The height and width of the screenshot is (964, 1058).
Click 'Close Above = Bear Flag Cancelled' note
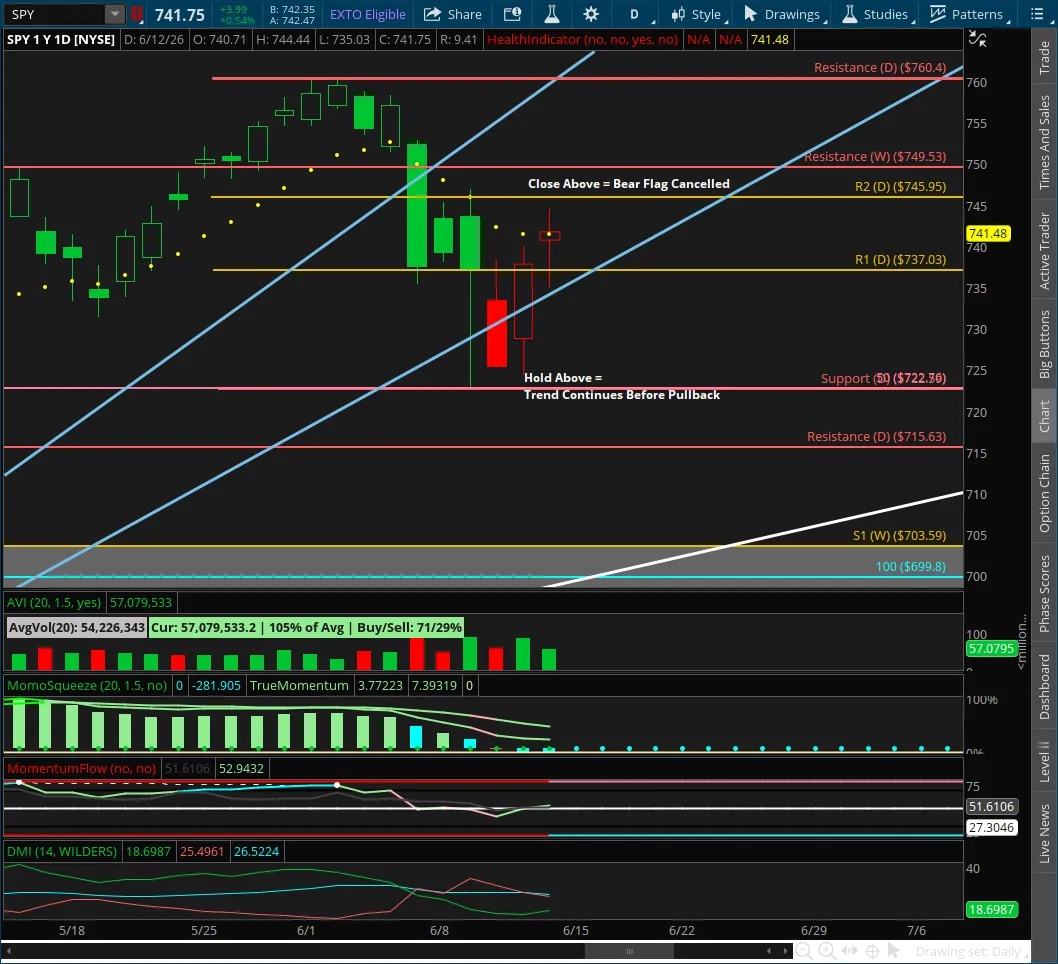pyautogui.click(x=629, y=183)
